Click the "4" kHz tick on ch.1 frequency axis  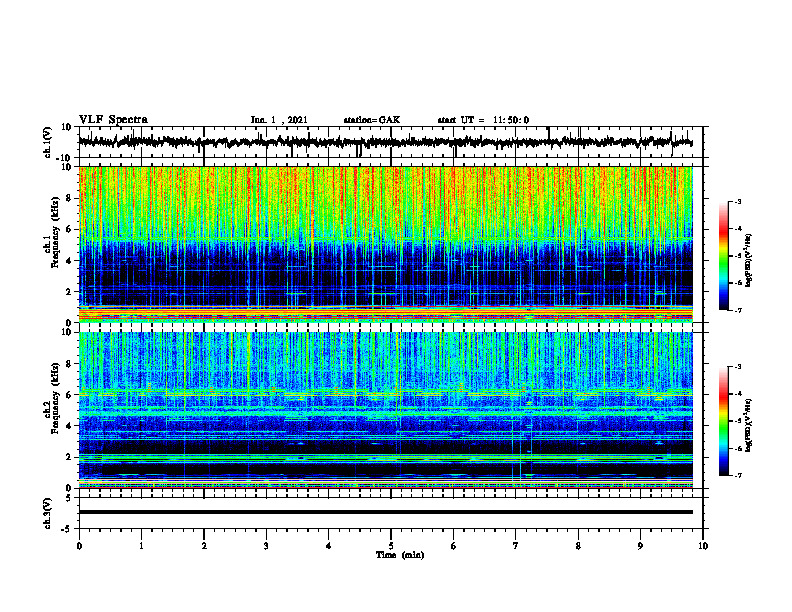[69, 261]
